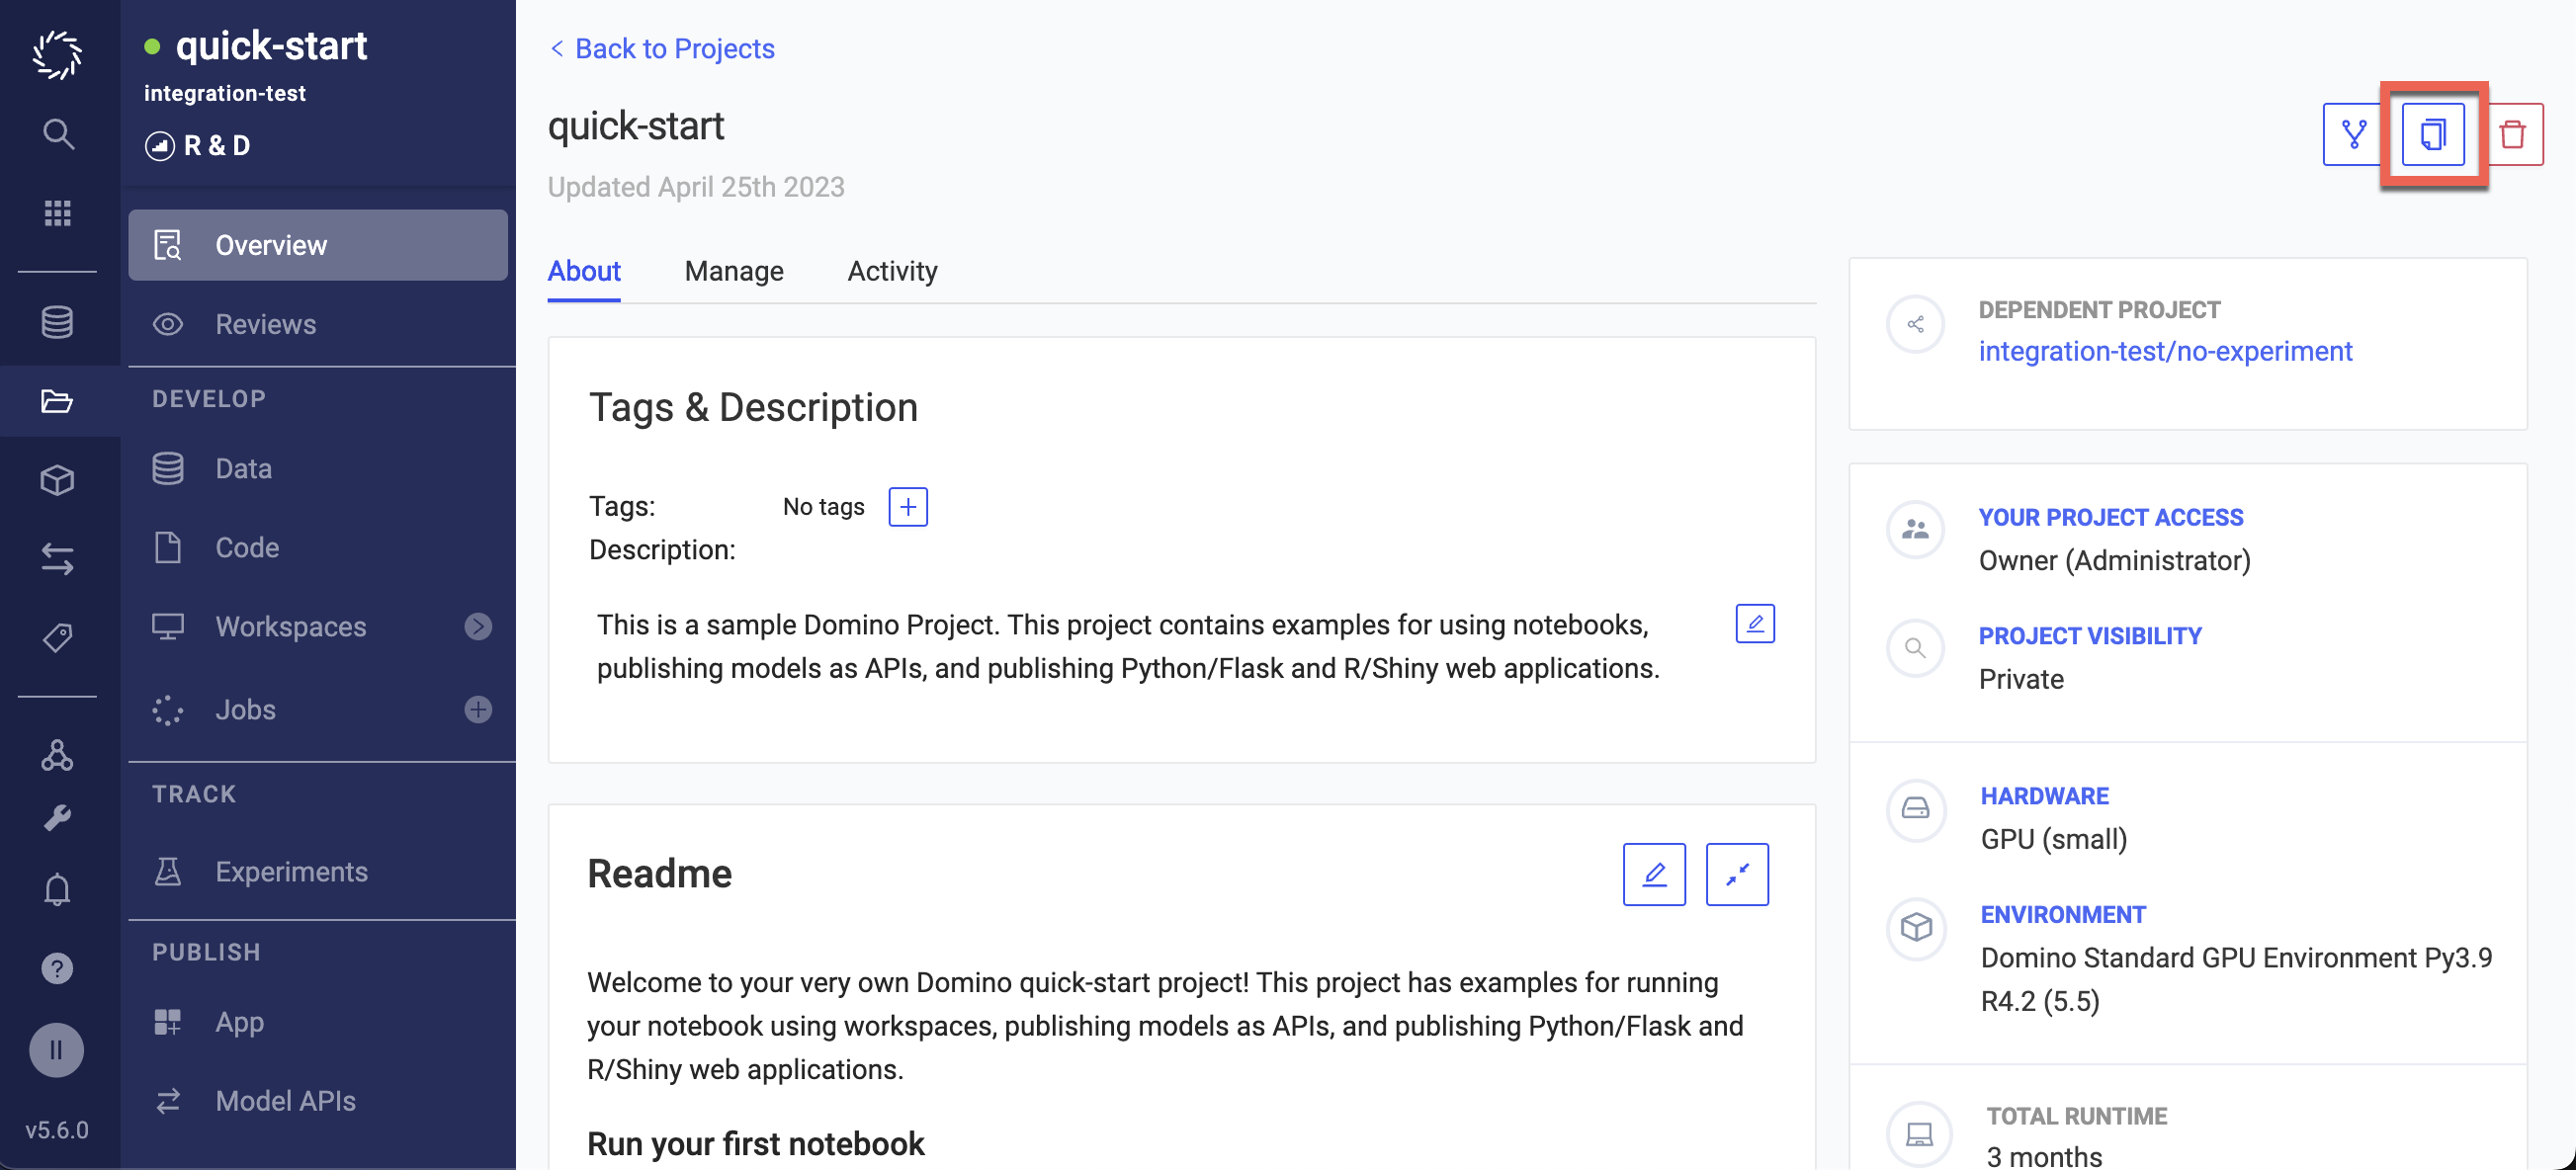The height and width of the screenshot is (1170, 2576).
Task: Open Data in the Develop section
Action: click(x=318, y=468)
